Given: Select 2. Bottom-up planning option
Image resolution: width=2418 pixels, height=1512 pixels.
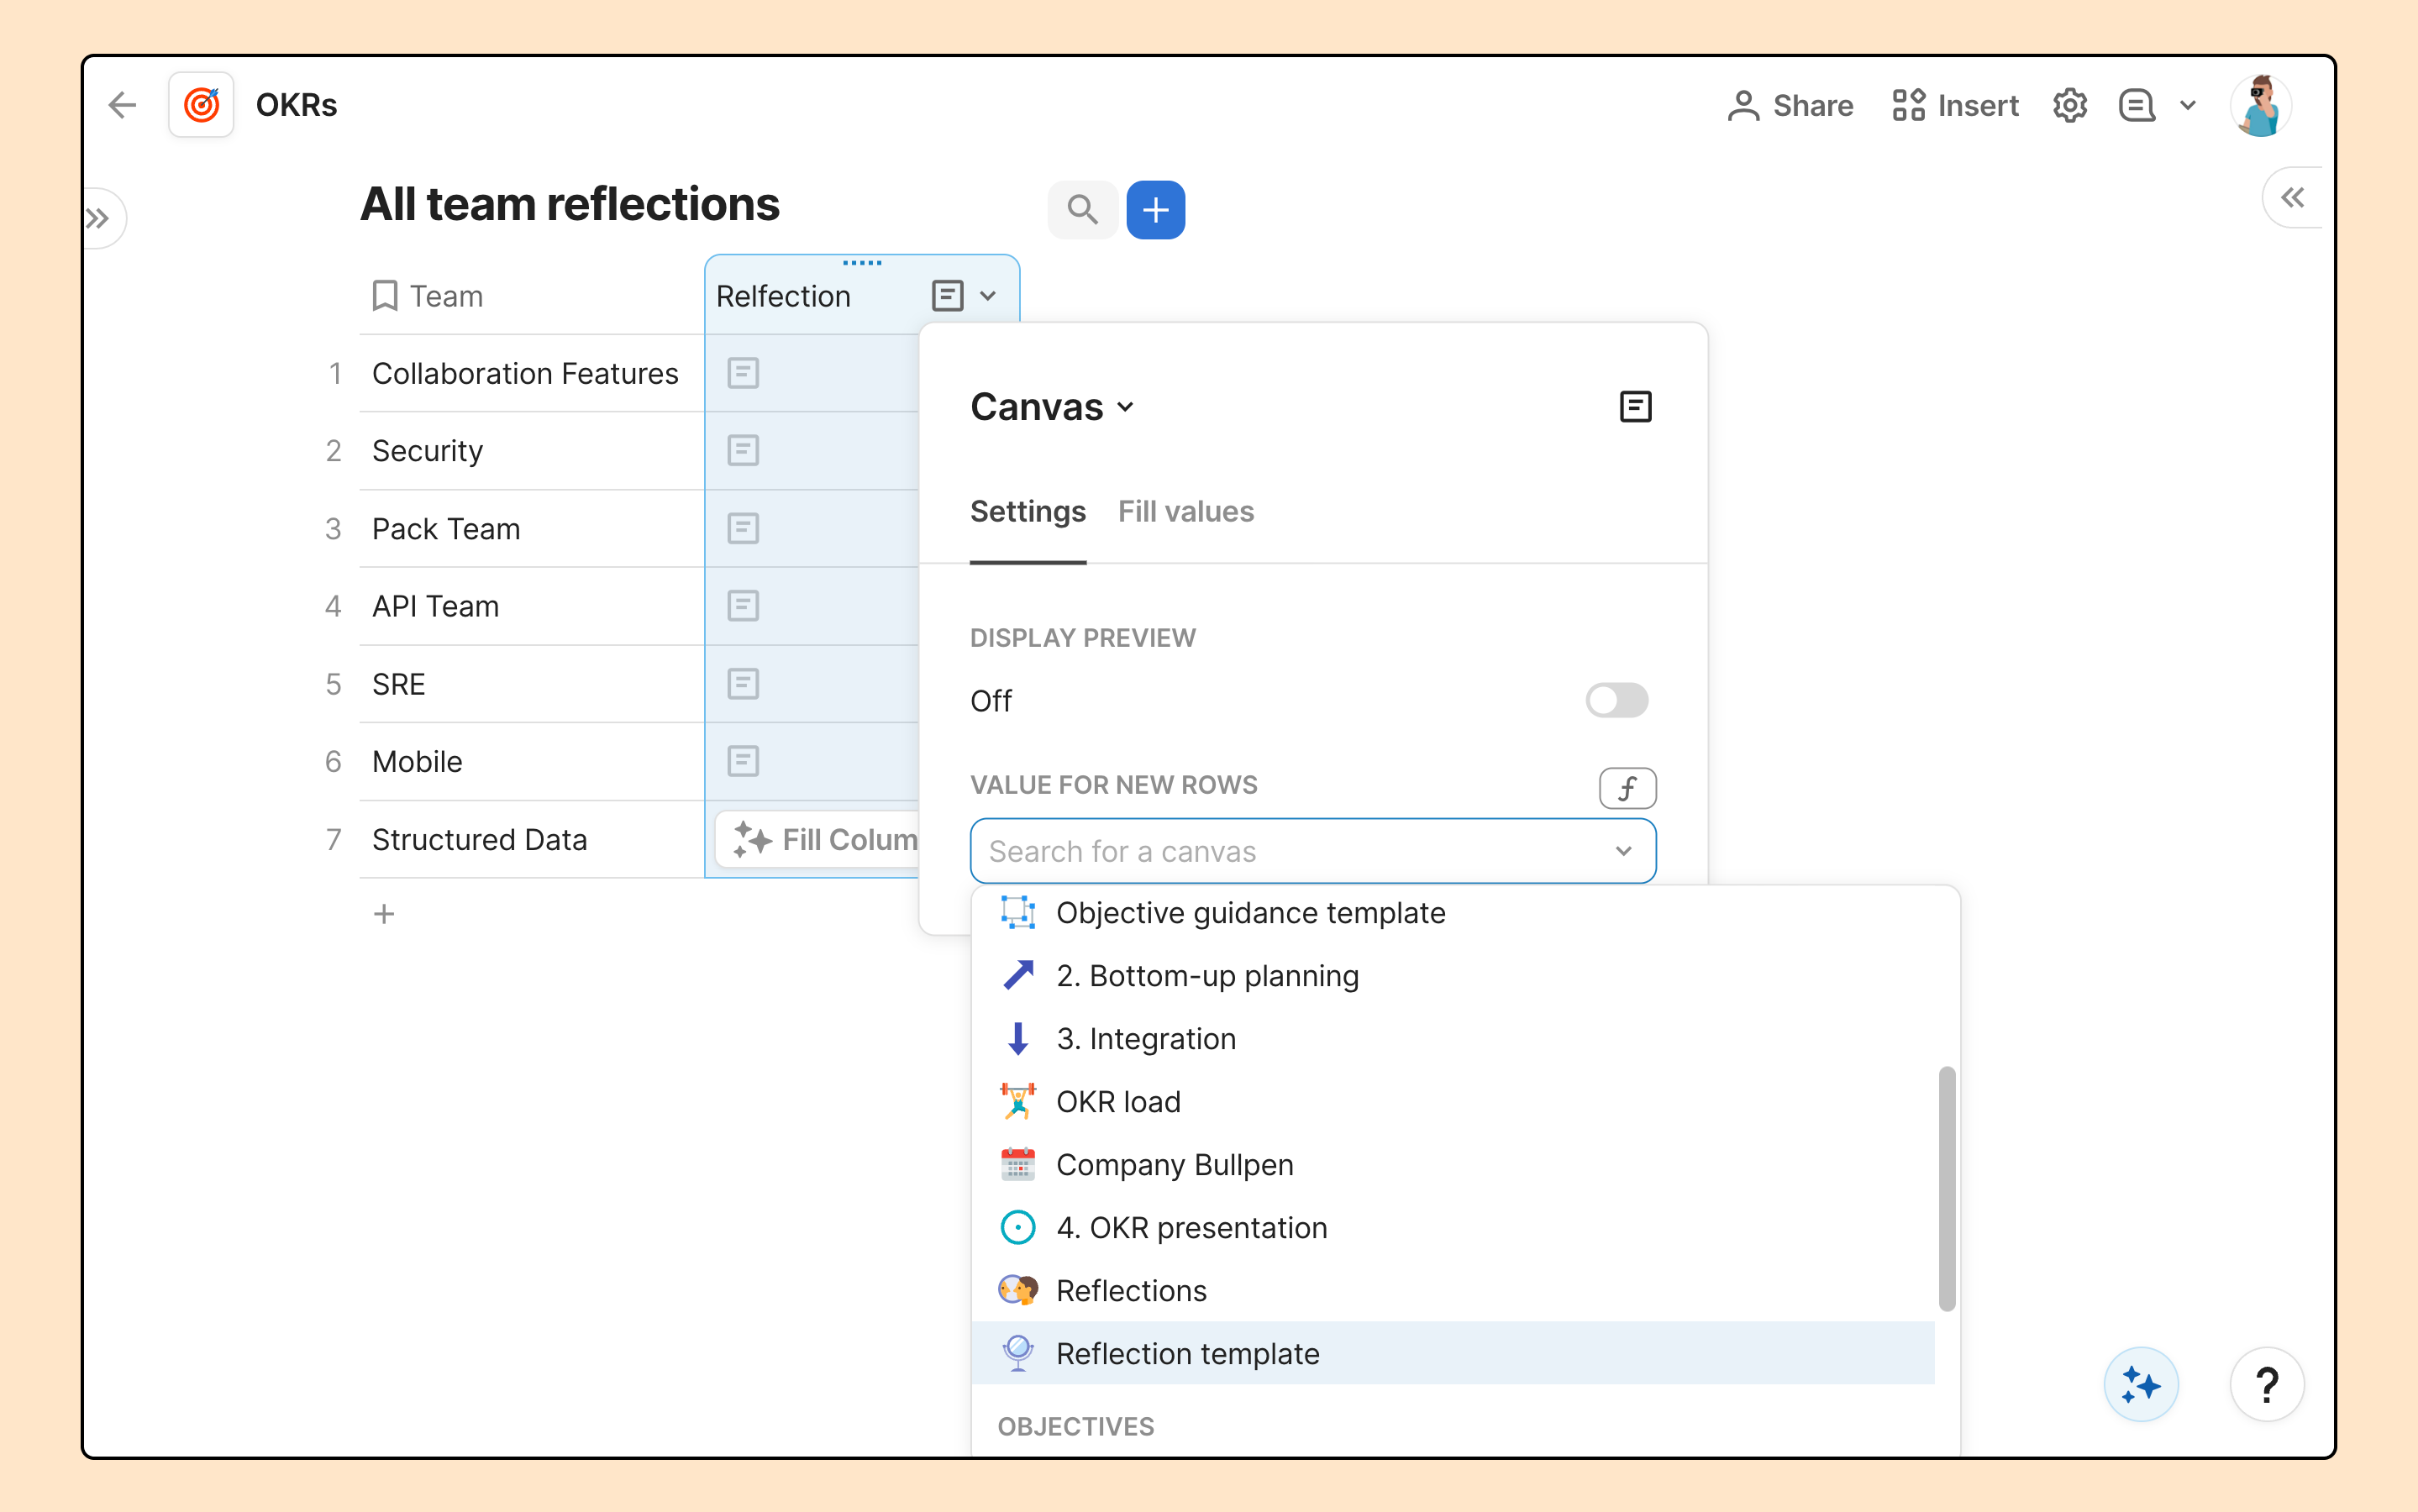Looking at the screenshot, I should (x=1452, y=976).
